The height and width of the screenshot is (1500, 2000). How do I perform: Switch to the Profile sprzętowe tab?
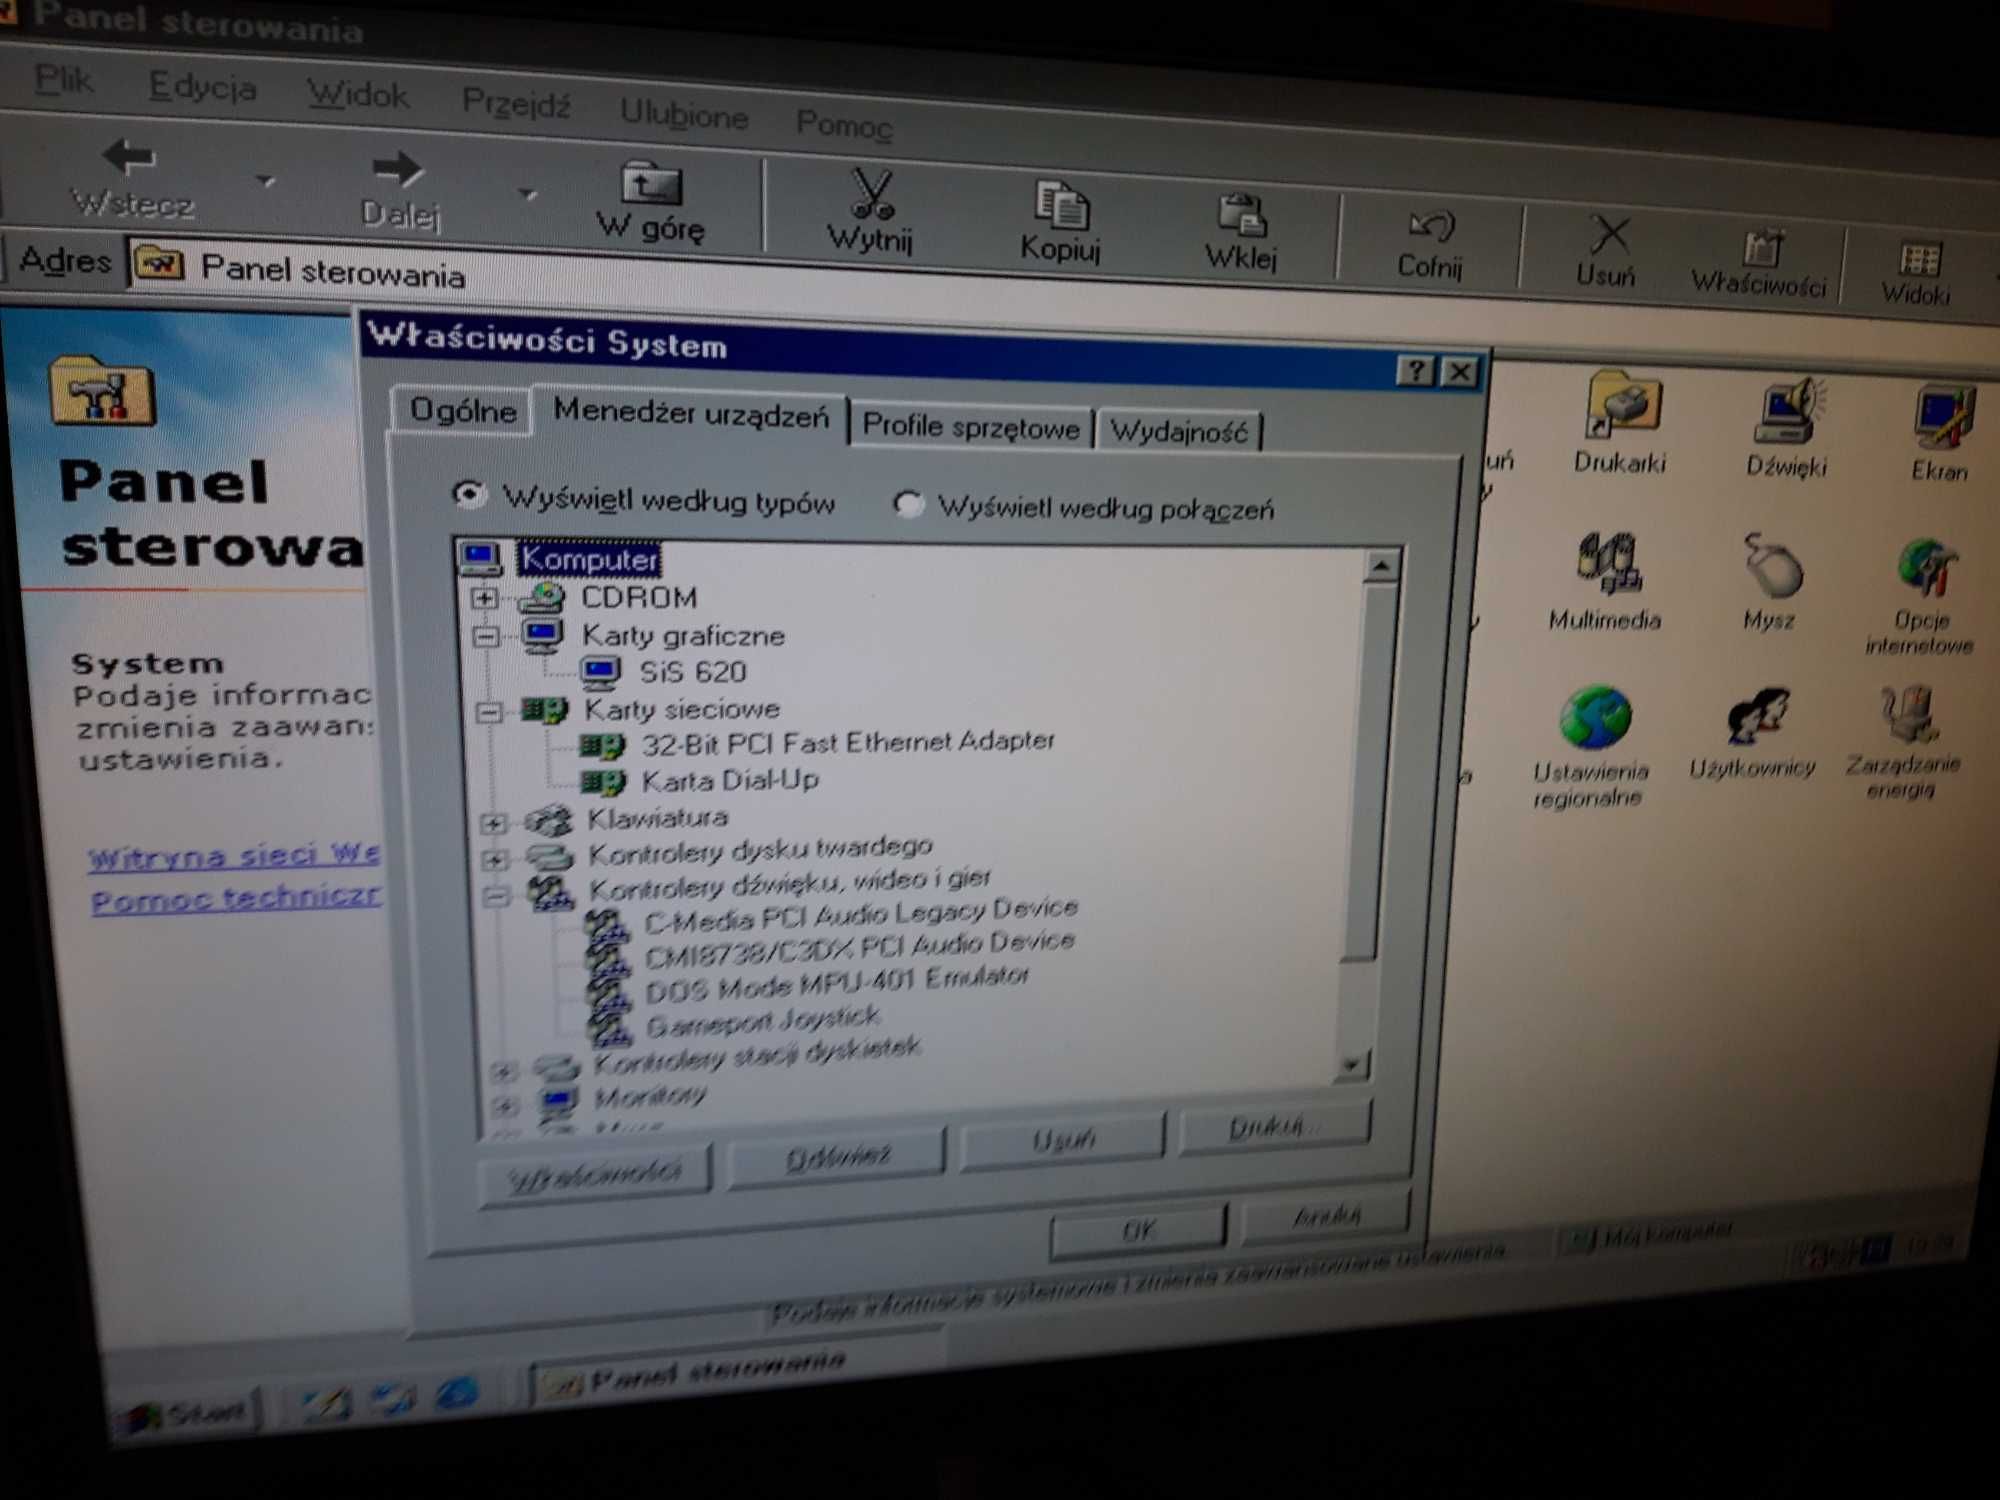point(970,427)
